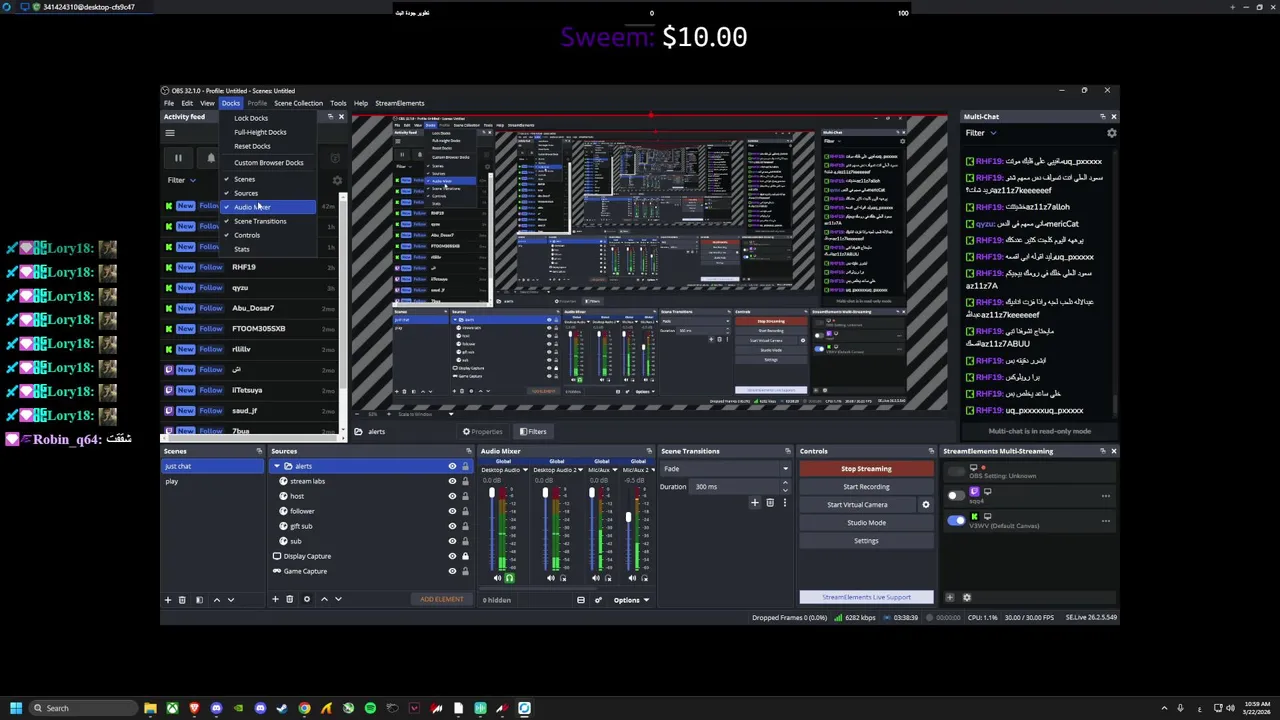1280x720 pixels.
Task: Enable sqq4 Twitch streaming toggle
Action: click(956, 496)
